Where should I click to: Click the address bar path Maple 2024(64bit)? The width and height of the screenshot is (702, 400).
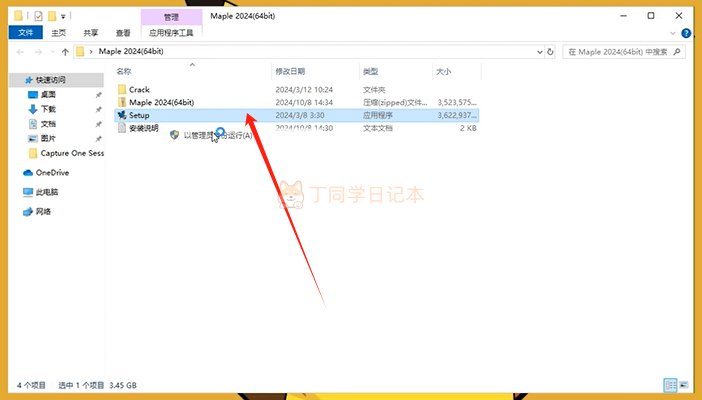[131, 52]
